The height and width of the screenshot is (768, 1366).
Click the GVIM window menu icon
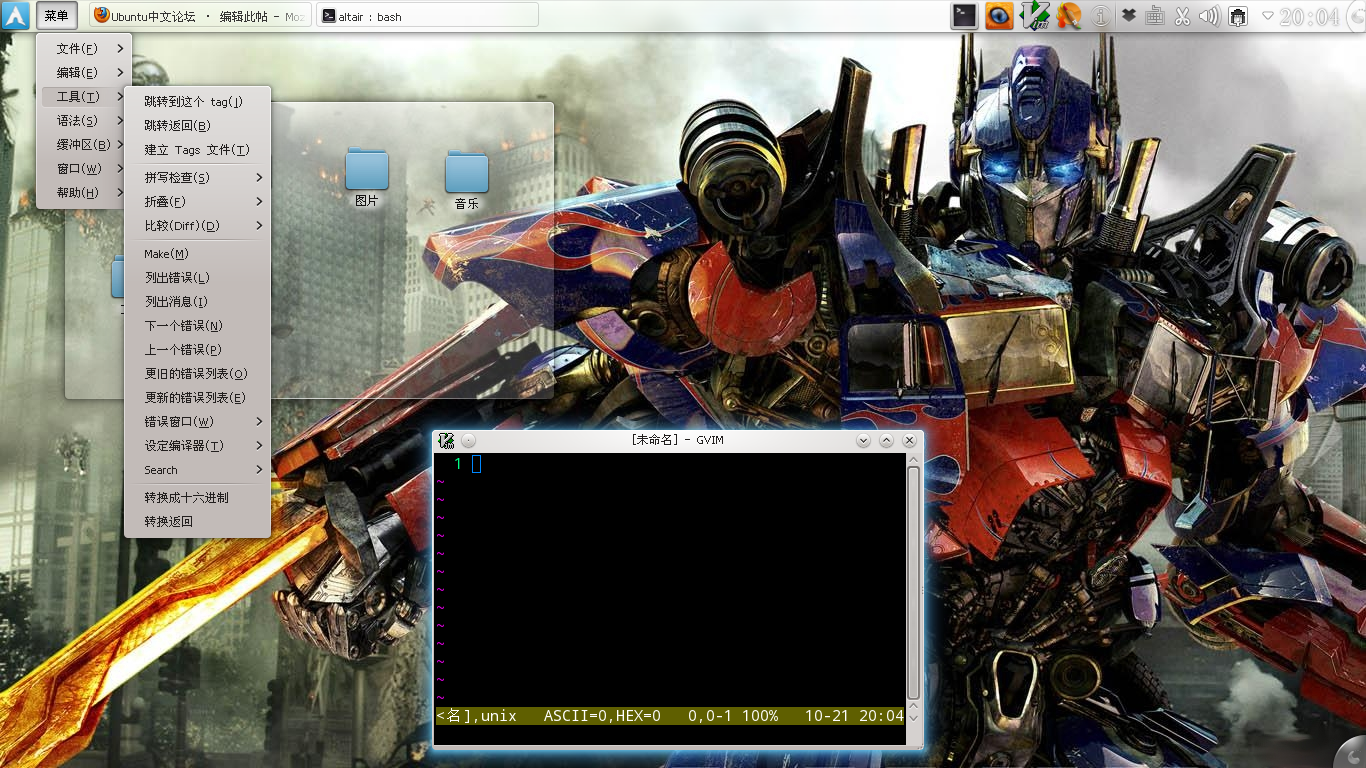pos(447,440)
